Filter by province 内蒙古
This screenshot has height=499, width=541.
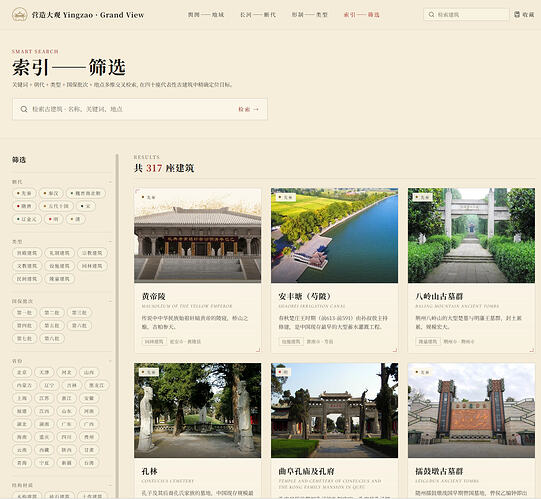[24, 385]
